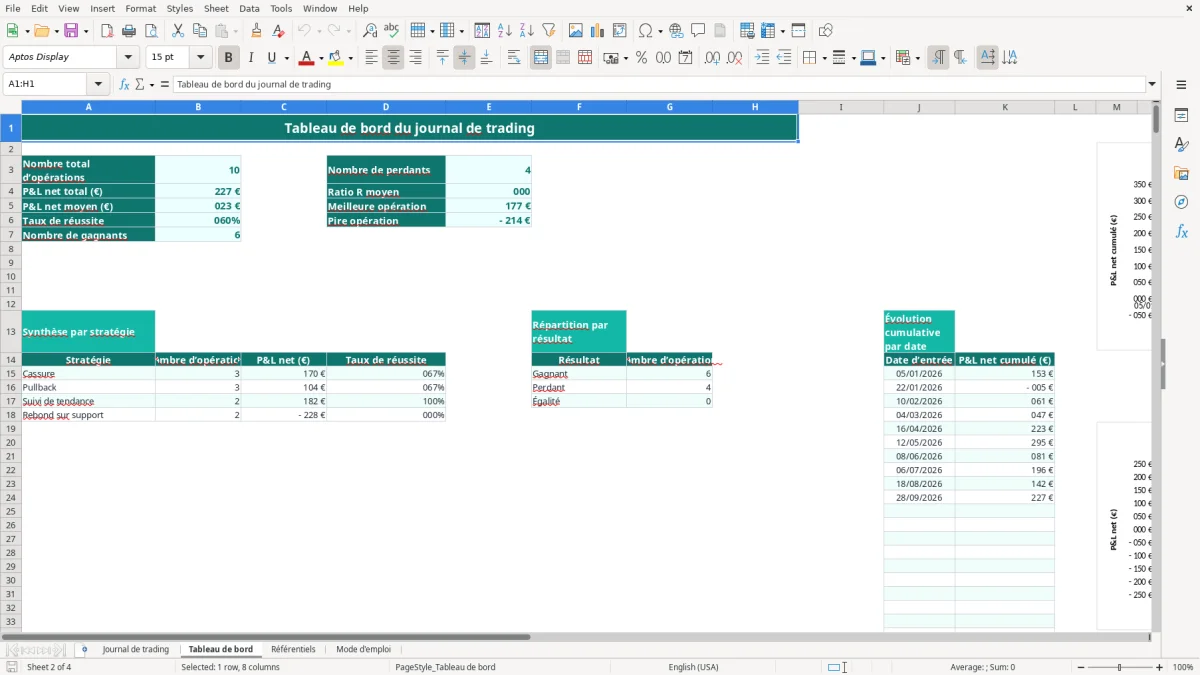
Task: Insert an image using the toolbar icon
Action: pyautogui.click(x=576, y=31)
